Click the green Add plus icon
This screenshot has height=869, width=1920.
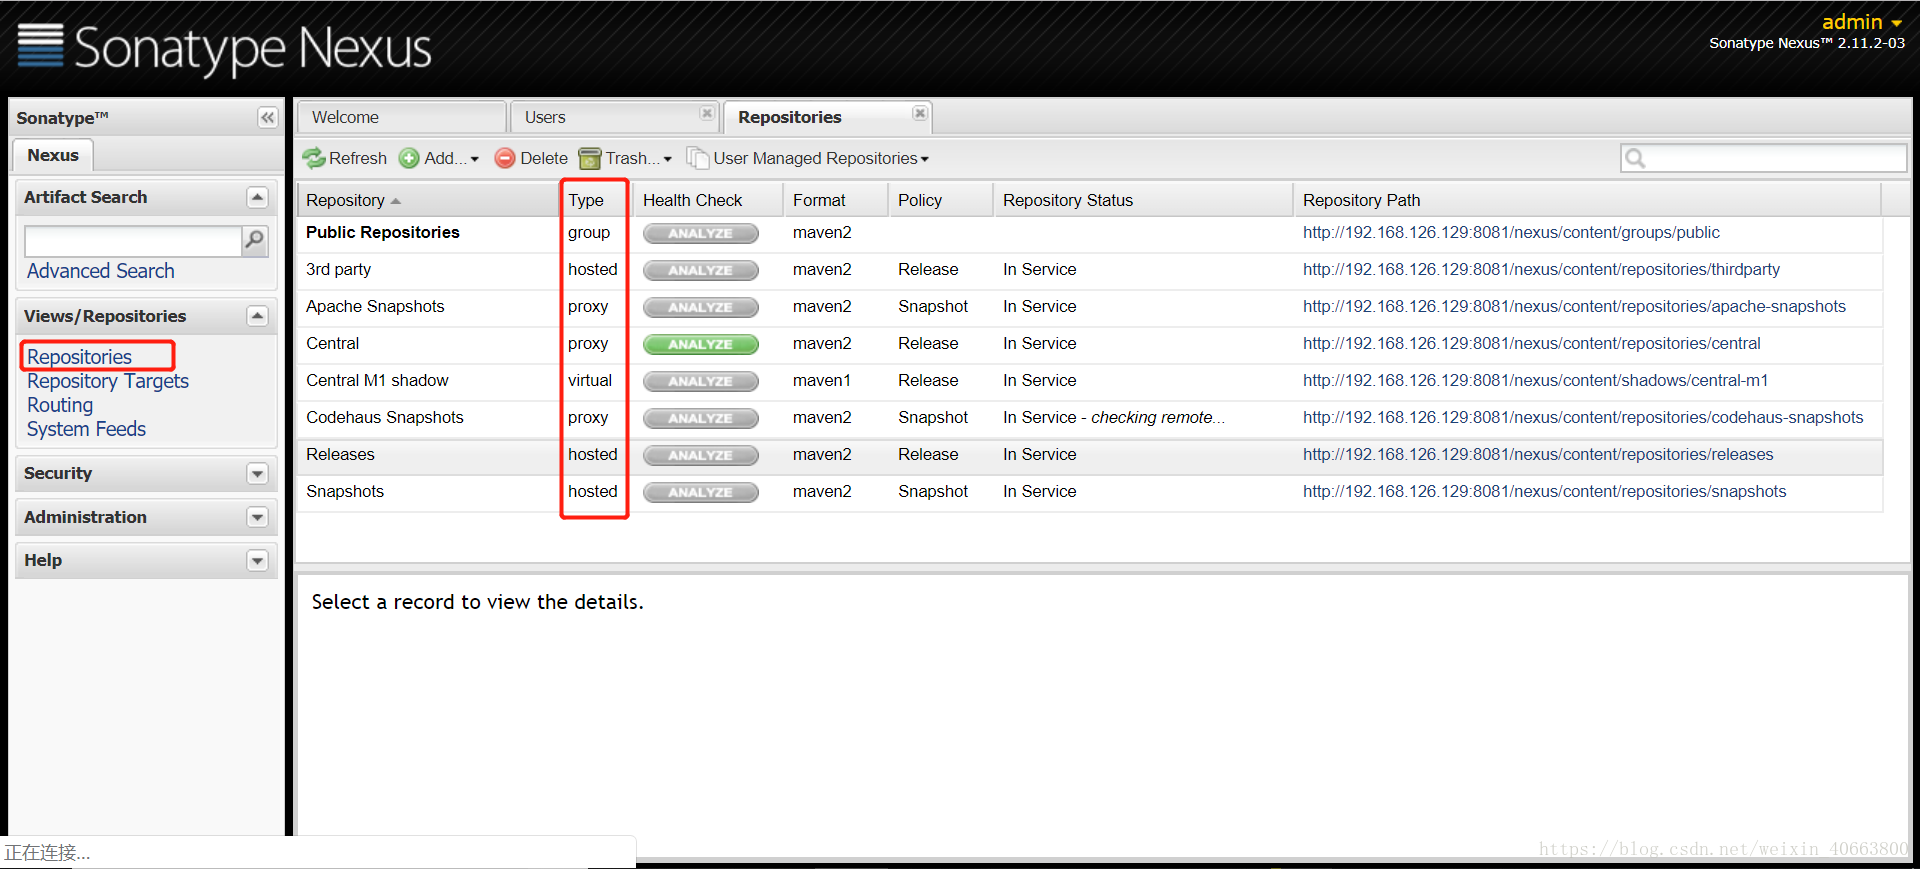[409, 158]
